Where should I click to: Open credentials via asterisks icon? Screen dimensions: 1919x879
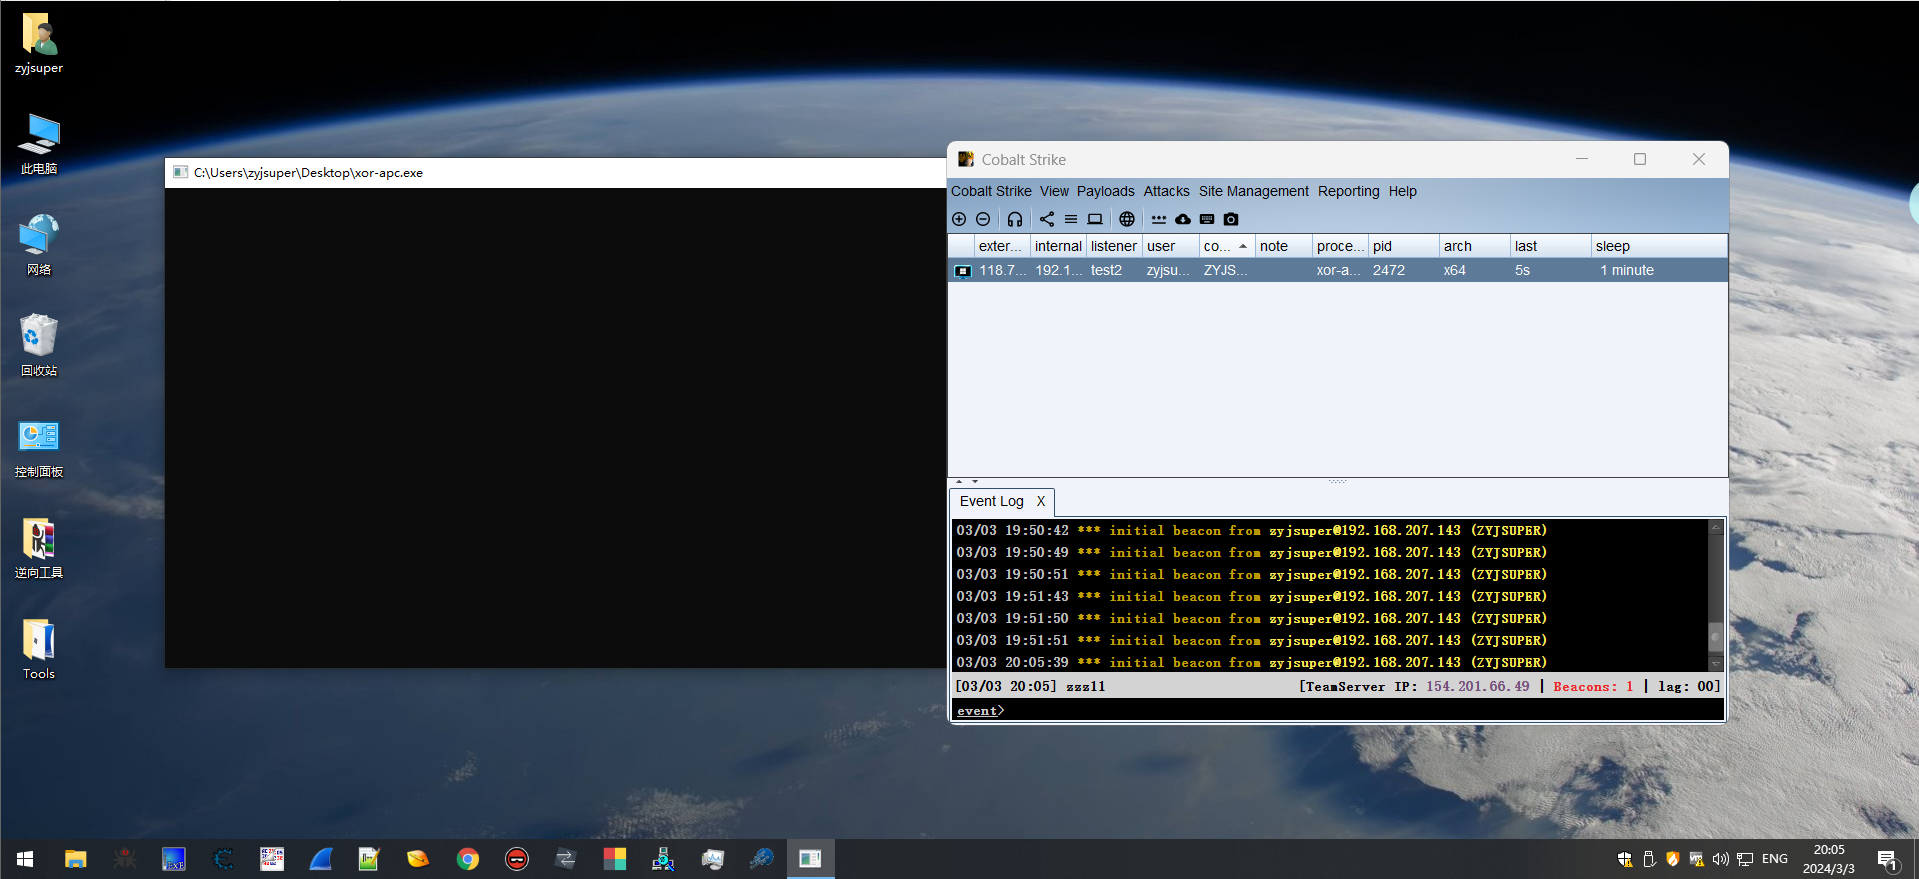tap(1159, 219)
